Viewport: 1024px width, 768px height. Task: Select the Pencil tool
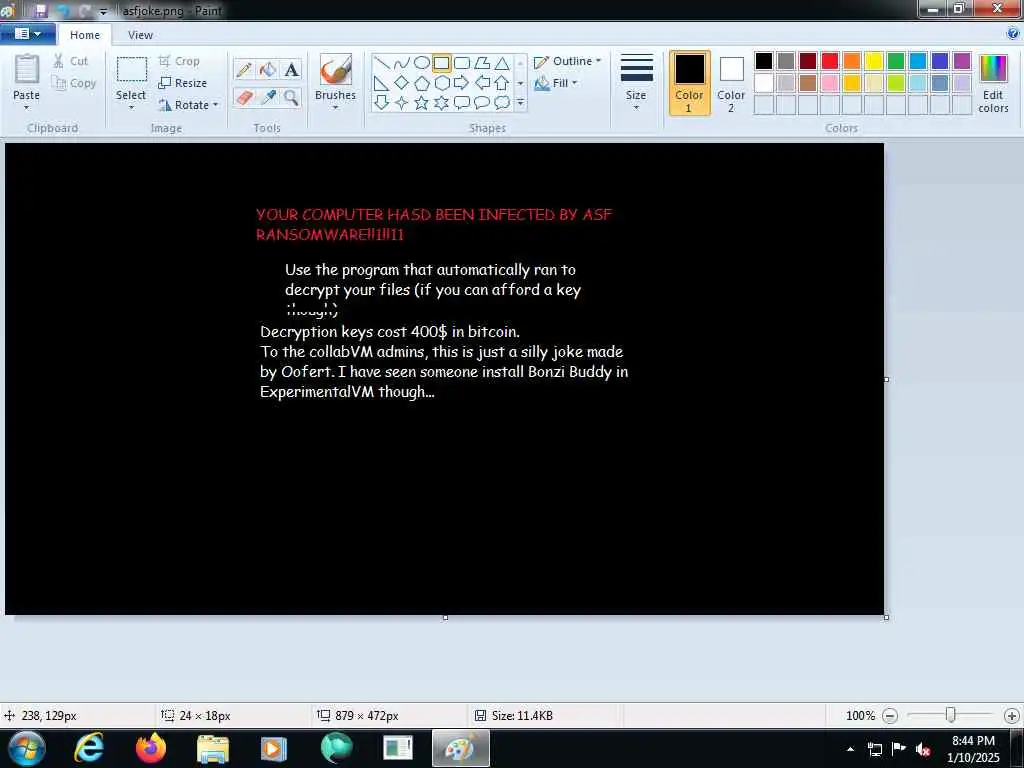pos(244,69)
